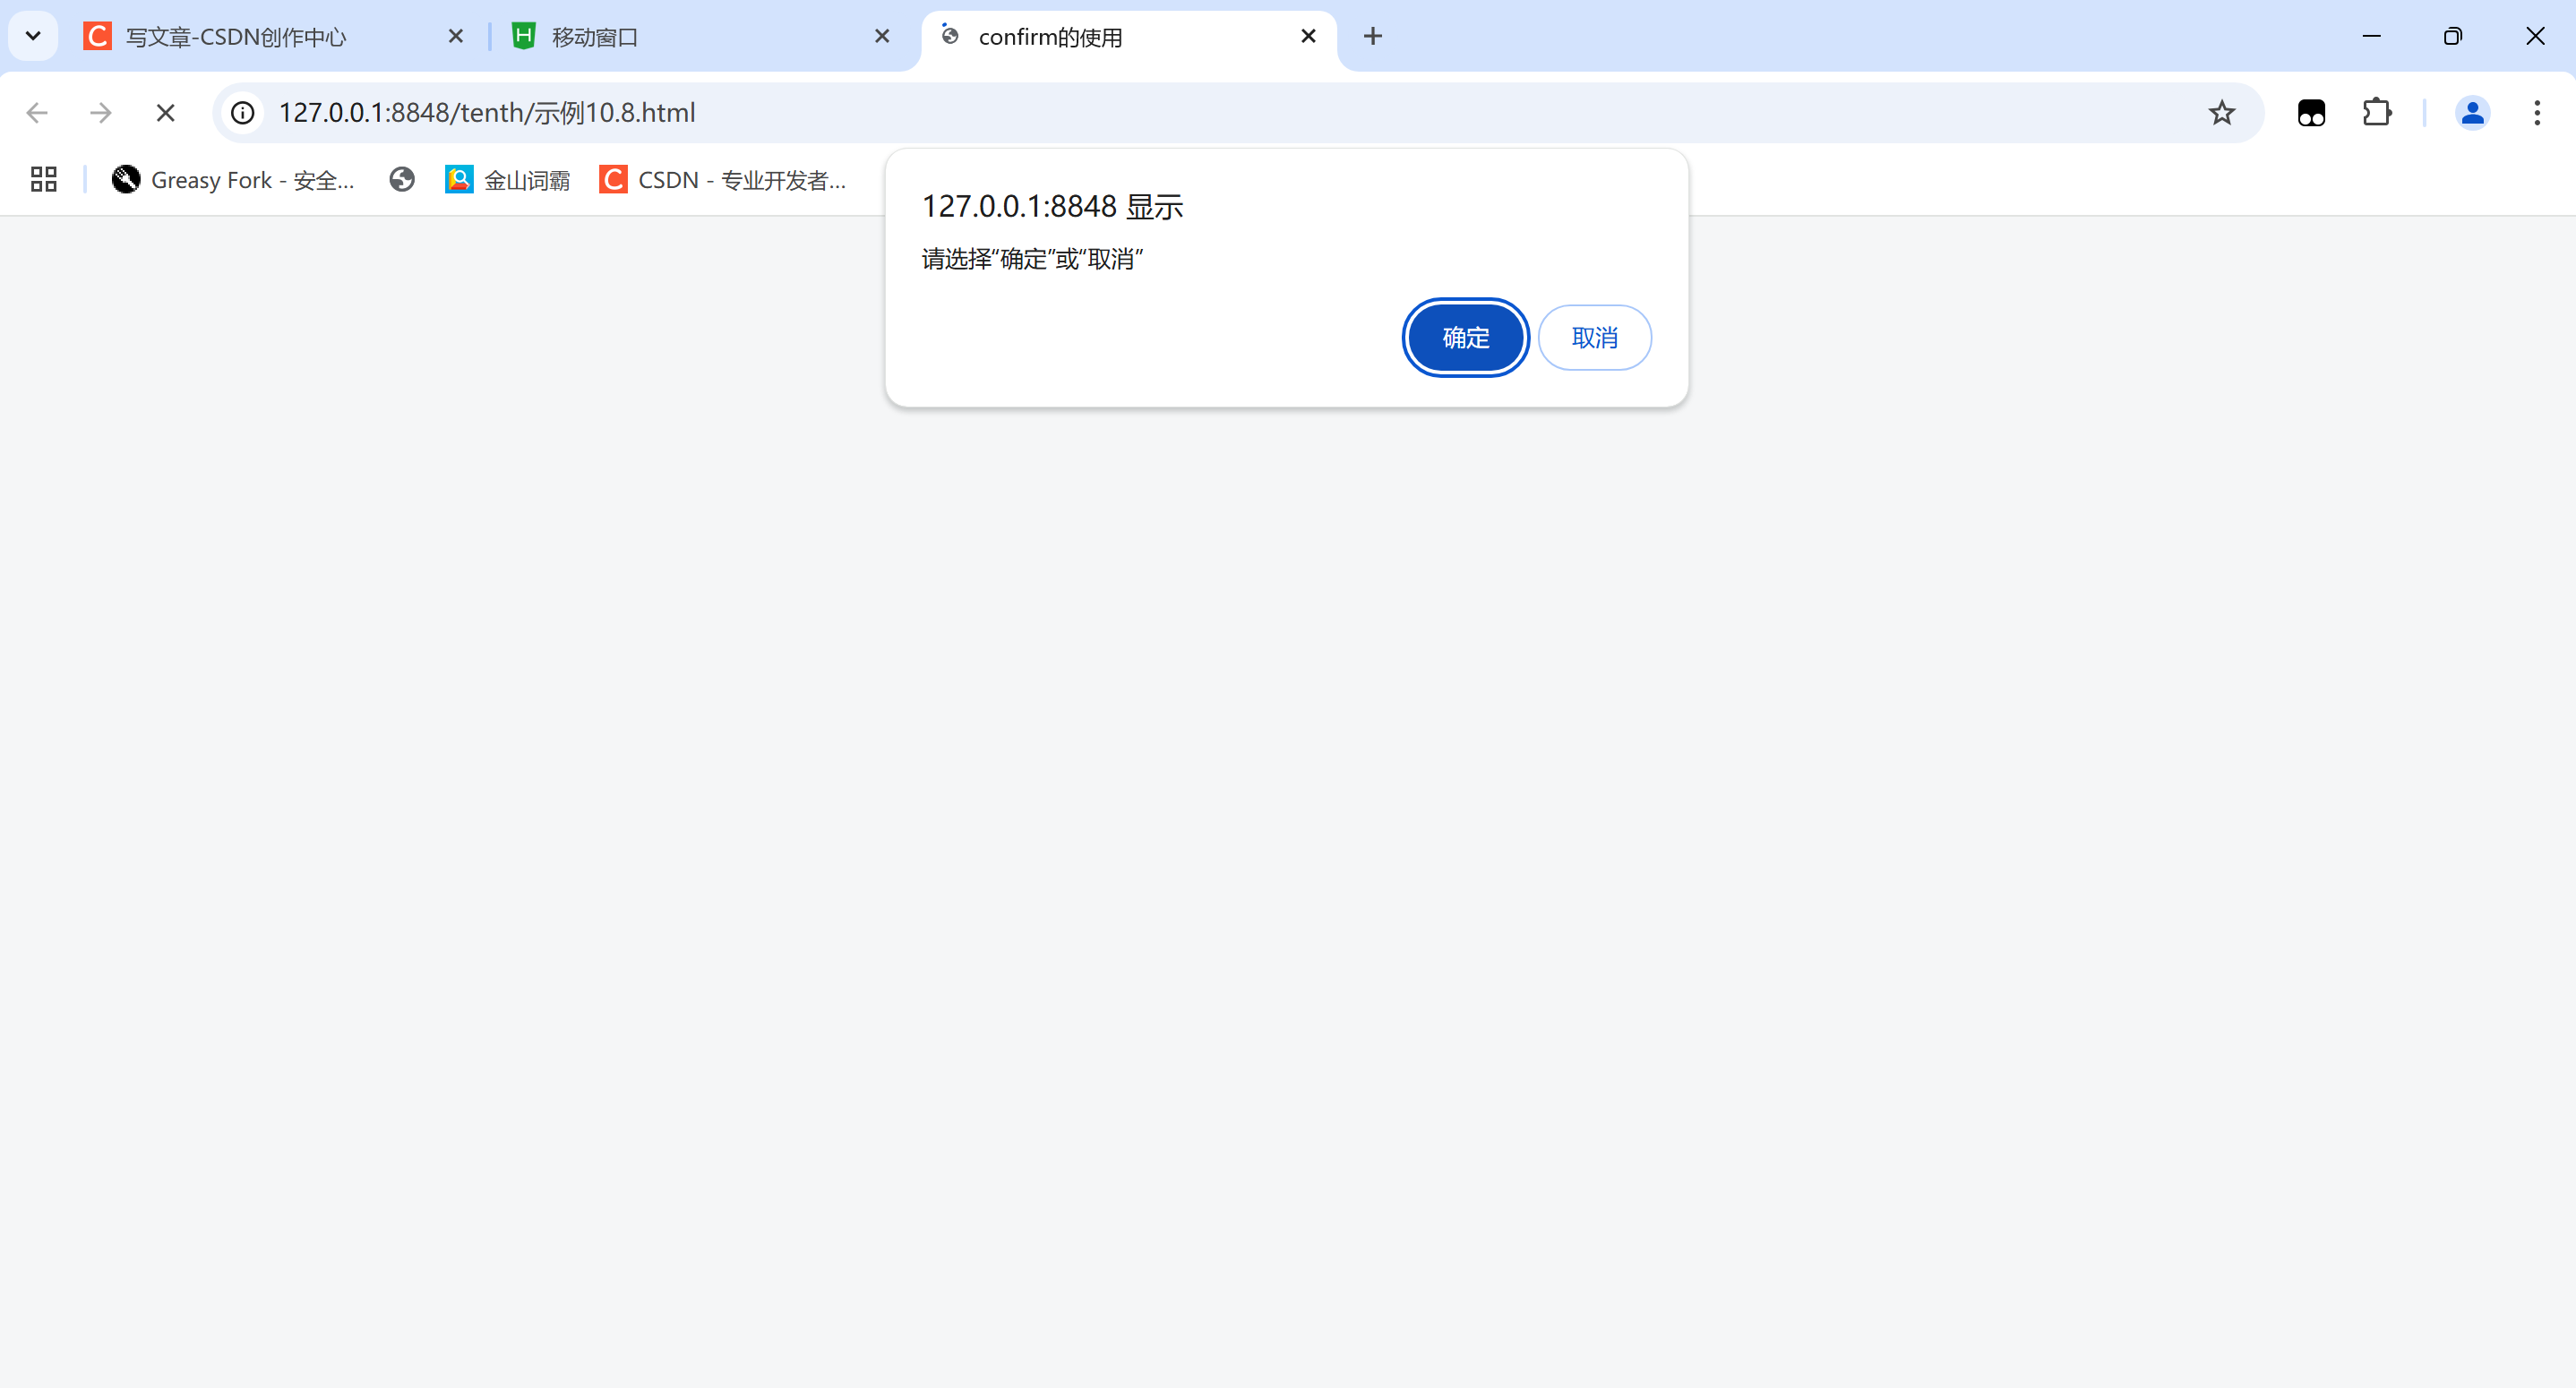Image resolution: width=2576 pixels, height=1388 pixels.
Task: Click the Tampermonkey extension icon
Action: click(x=2311, y=113)
